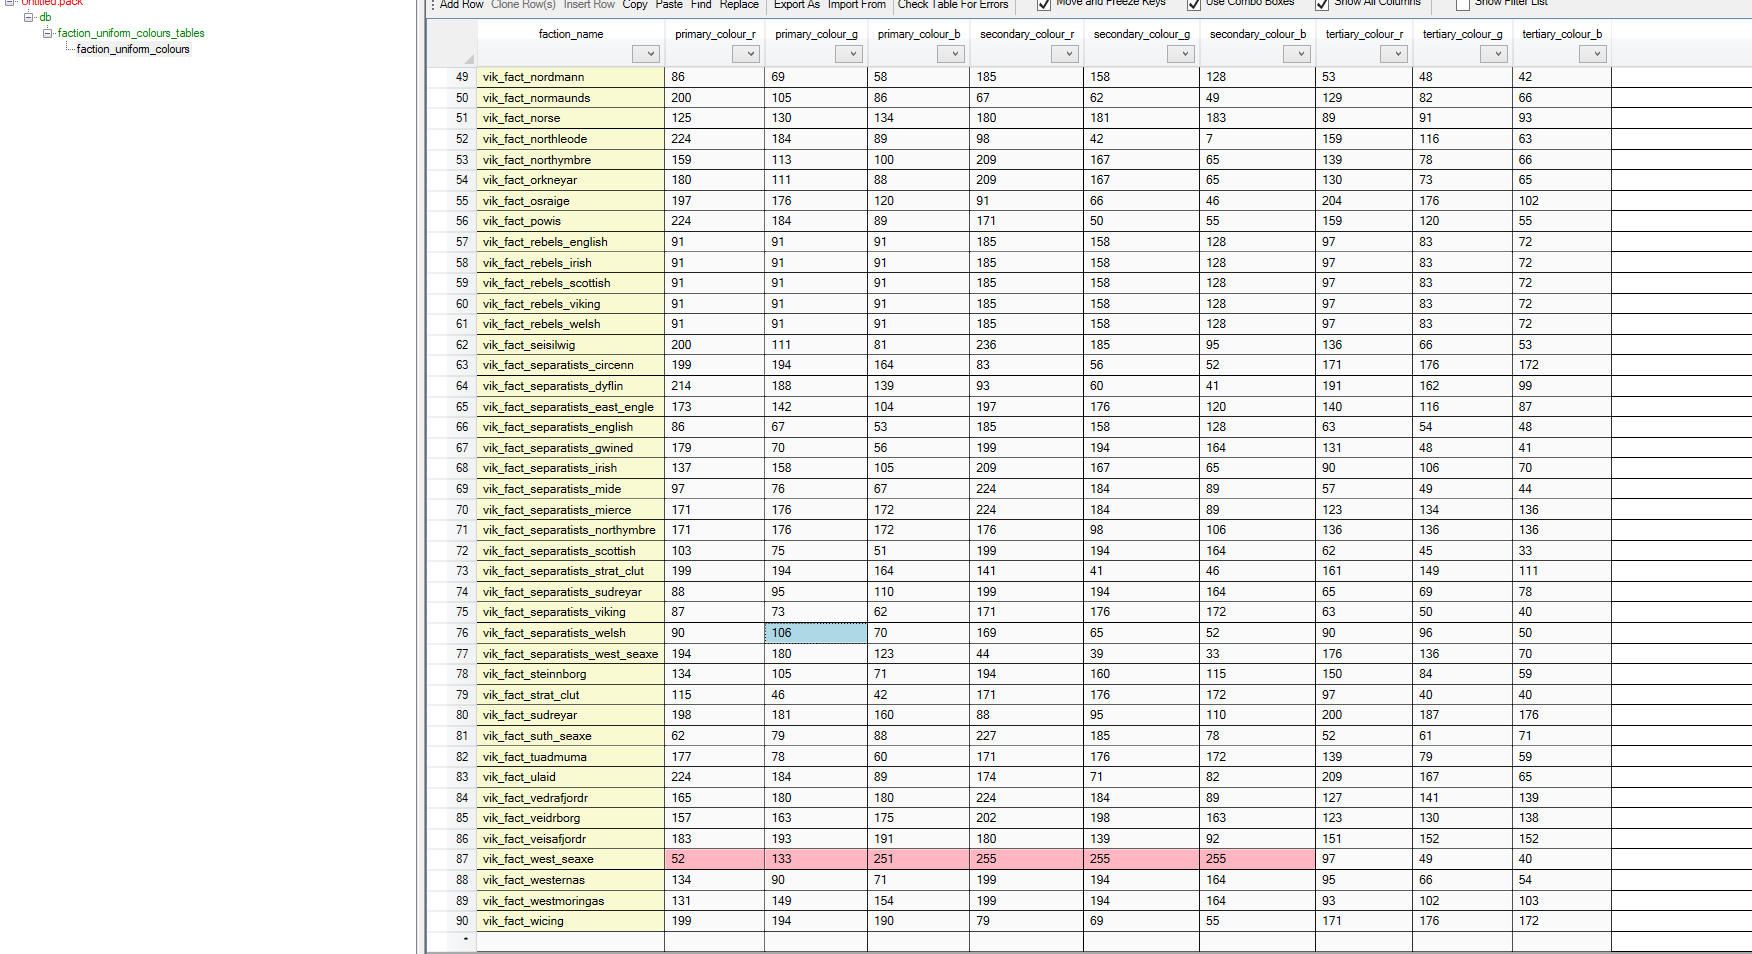Open the faction_name column filter dropdown

click(645, 54)
